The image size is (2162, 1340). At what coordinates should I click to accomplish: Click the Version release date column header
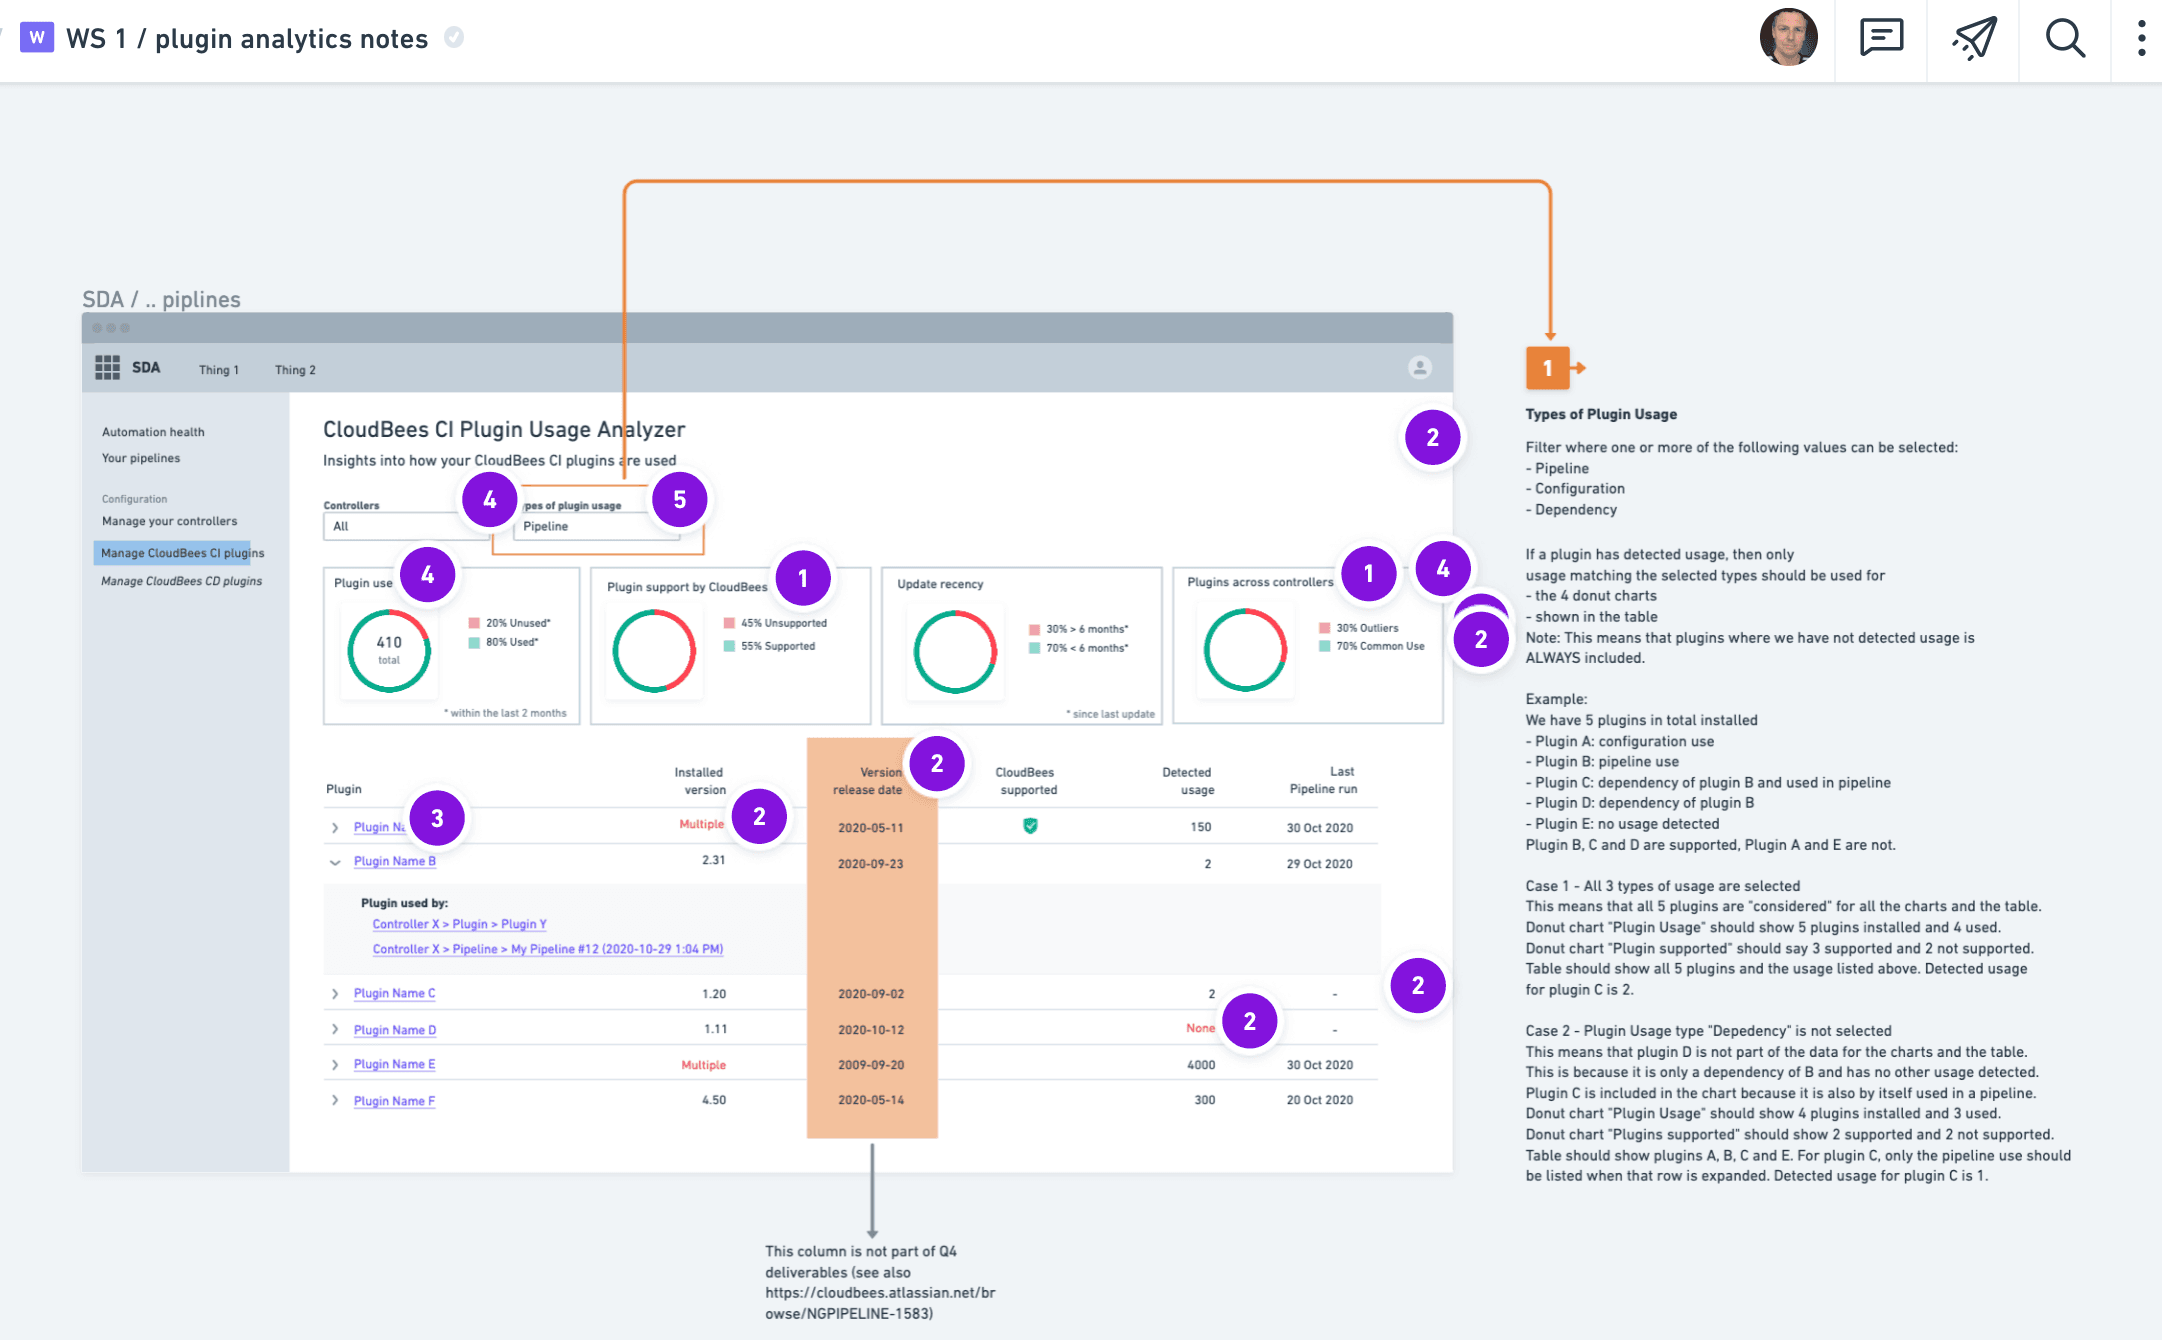(868, 781)
